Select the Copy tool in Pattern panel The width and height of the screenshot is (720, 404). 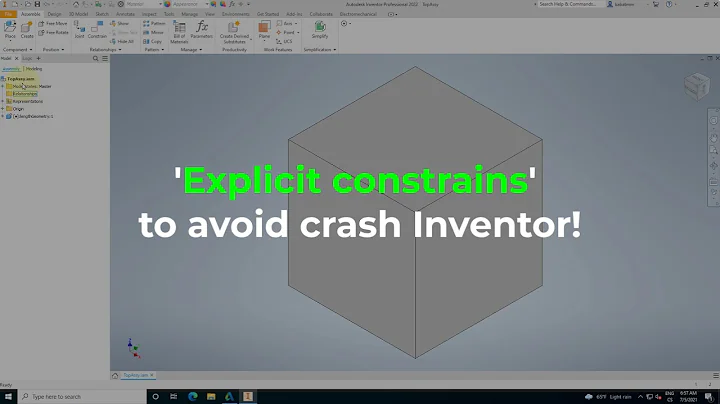coord(152,41)
